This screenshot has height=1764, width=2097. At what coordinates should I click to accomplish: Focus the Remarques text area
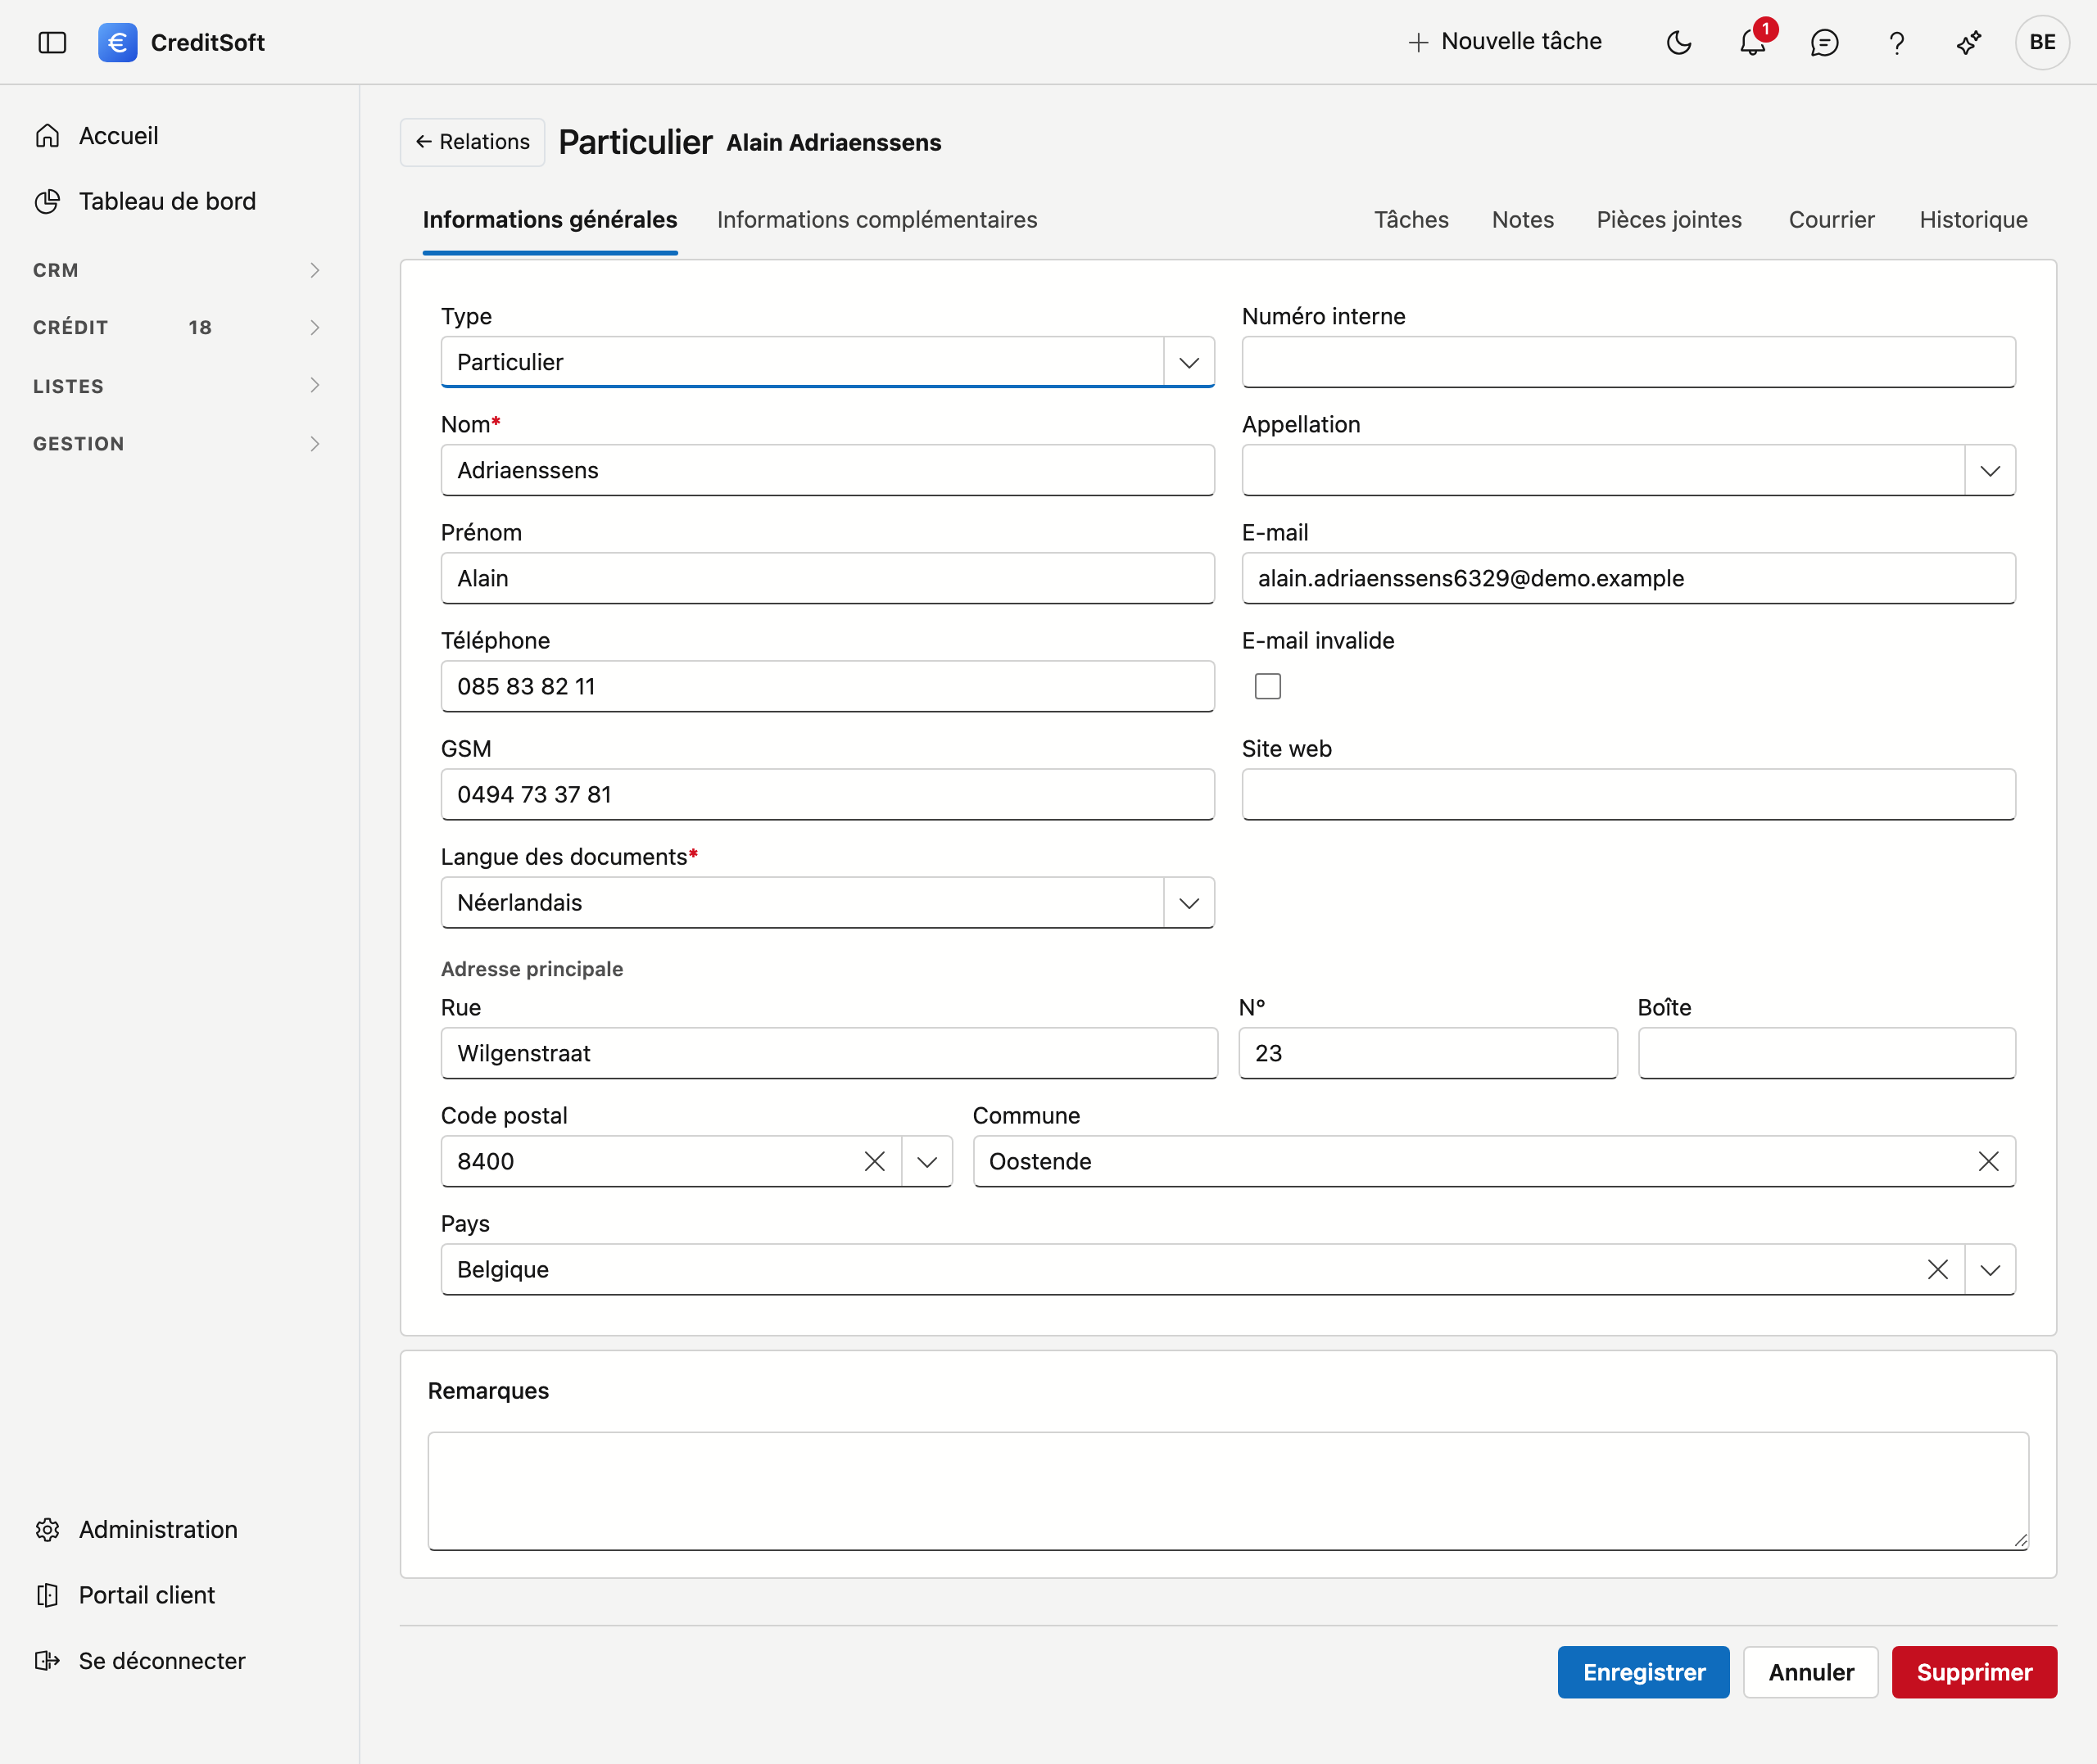1228,1491
